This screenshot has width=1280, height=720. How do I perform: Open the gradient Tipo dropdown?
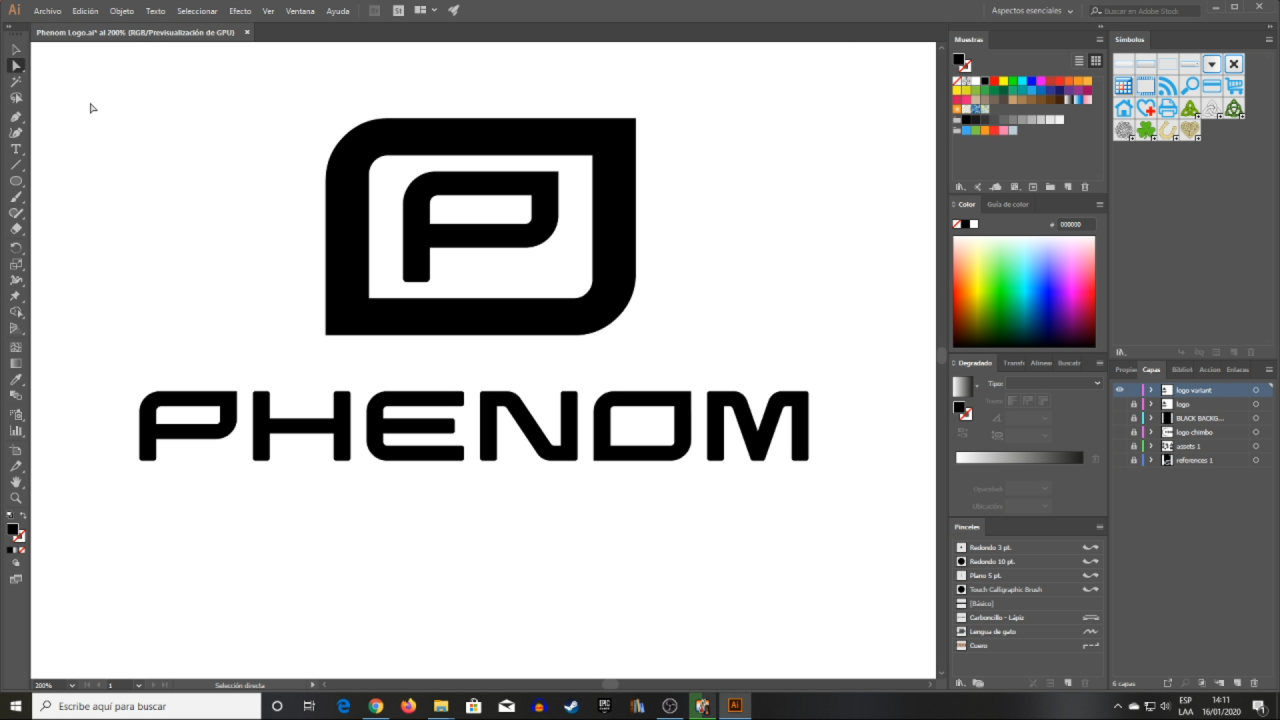(1054, 383)
